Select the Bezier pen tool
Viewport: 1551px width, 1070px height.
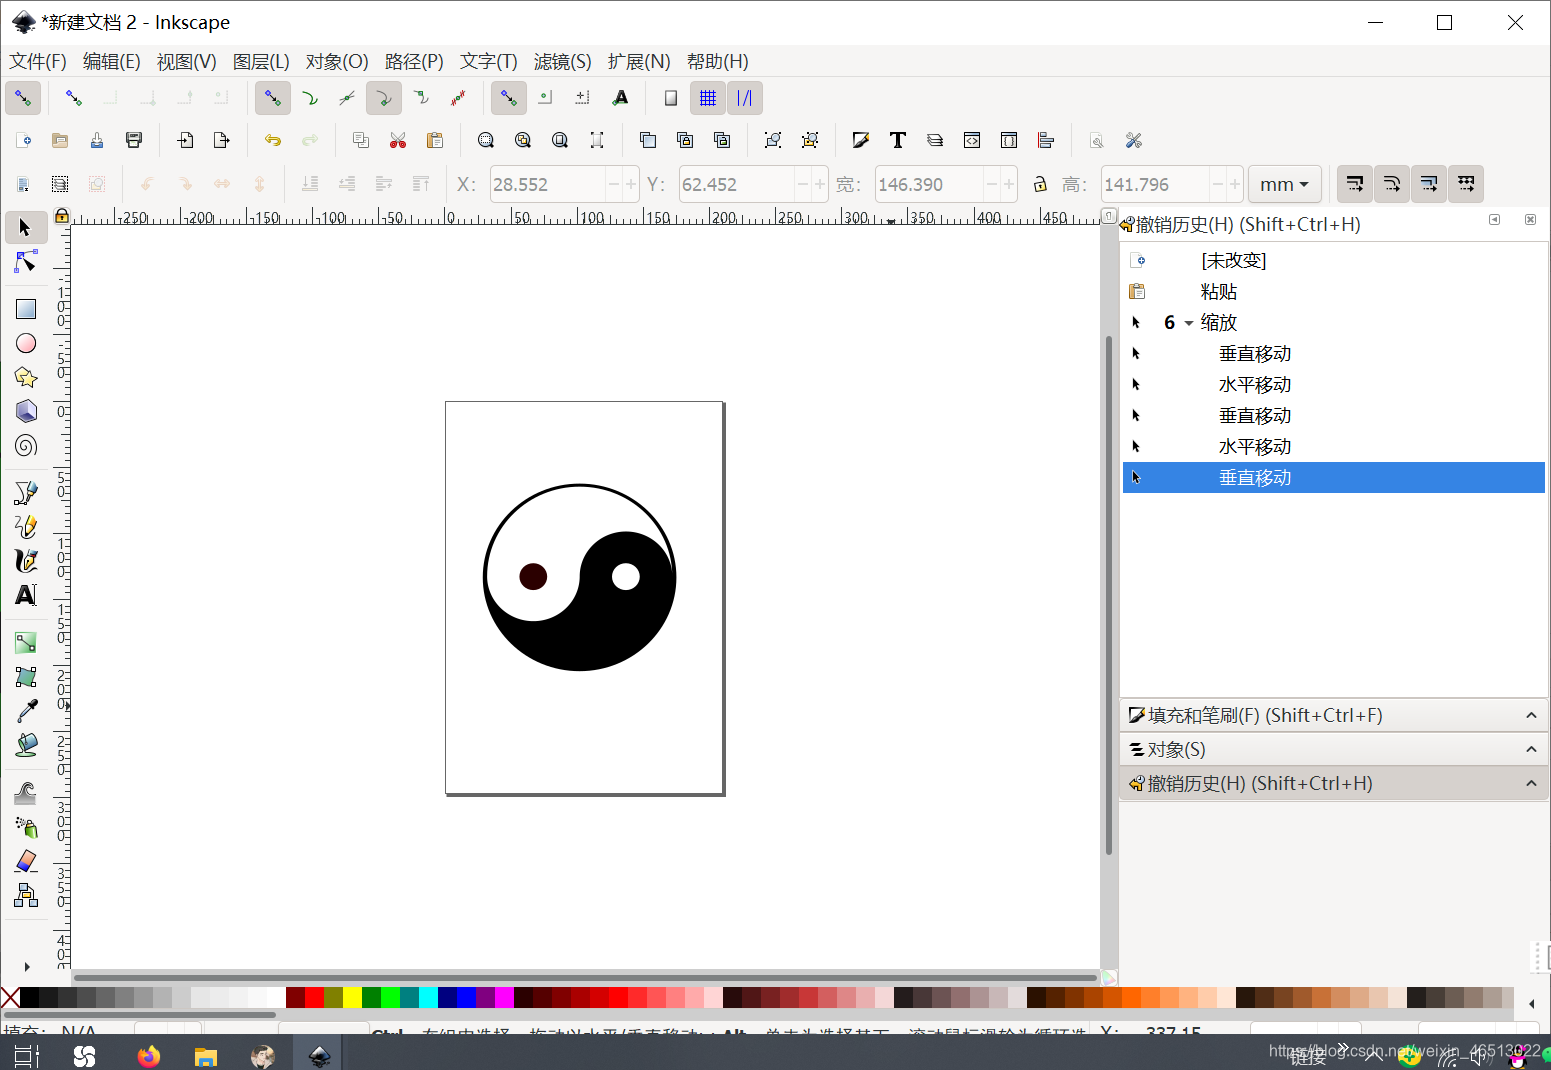(25, 492)
